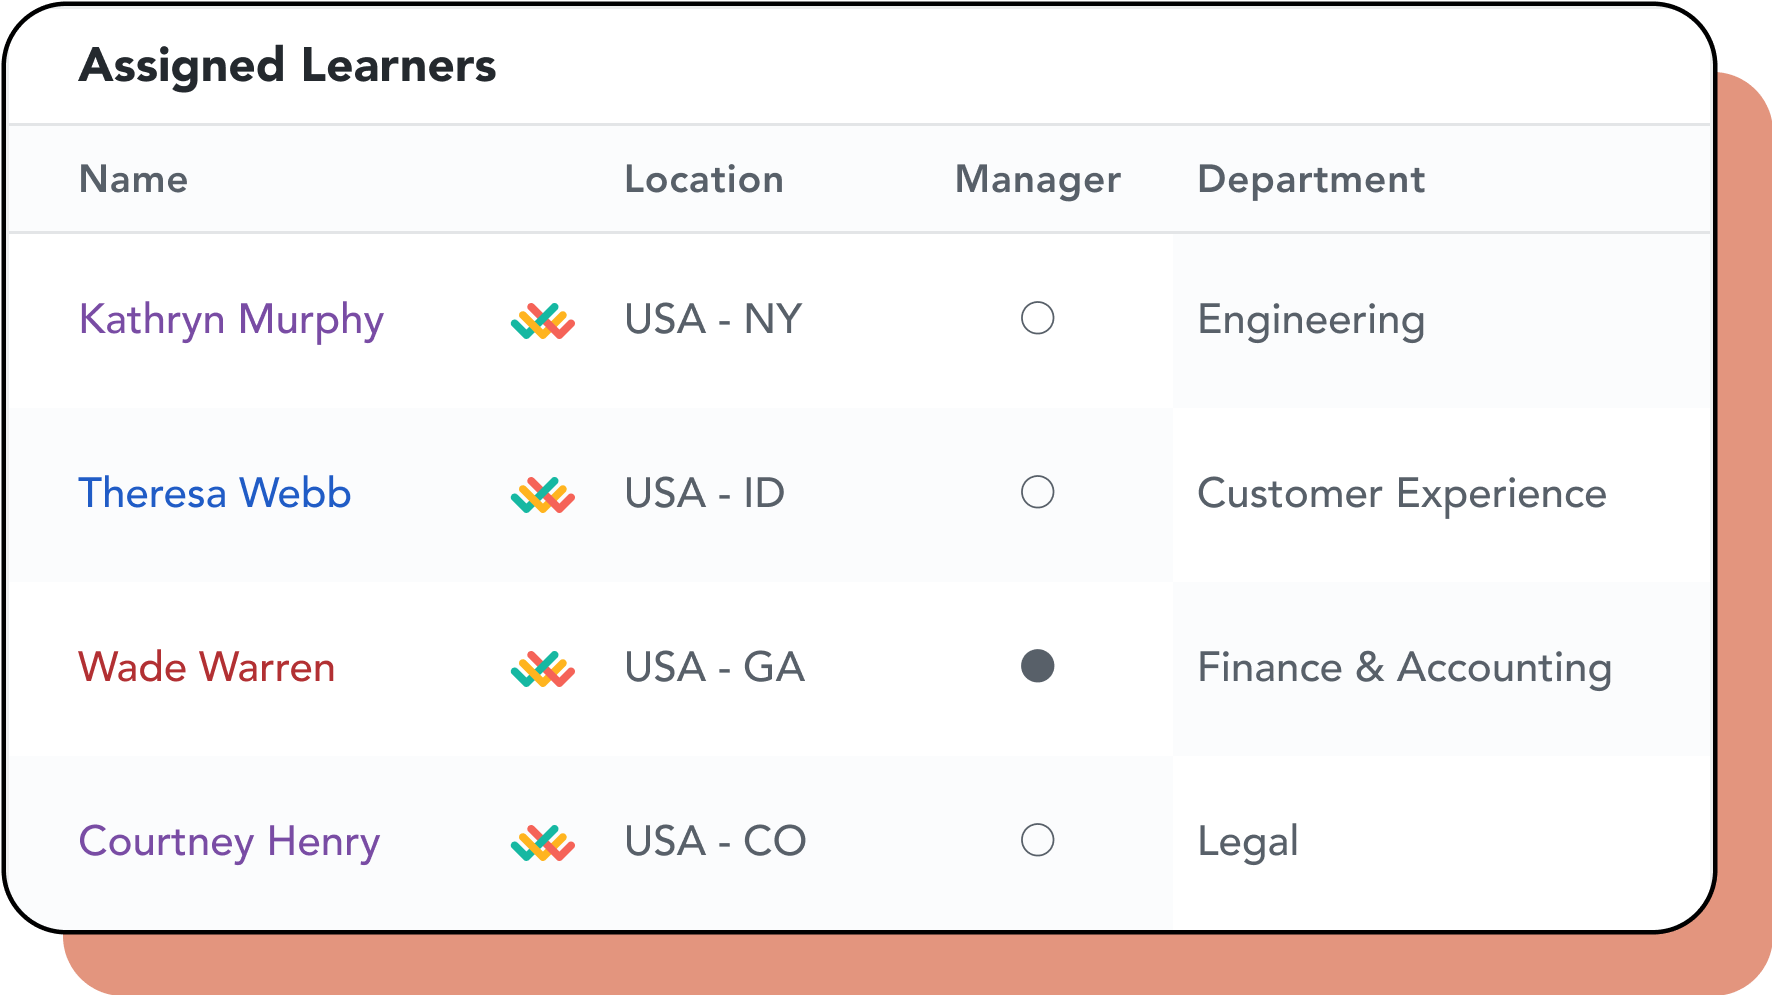Screen dimensions: 1772x995
Task: Click the USA - CO location cell
Action: tap(715, 841)
